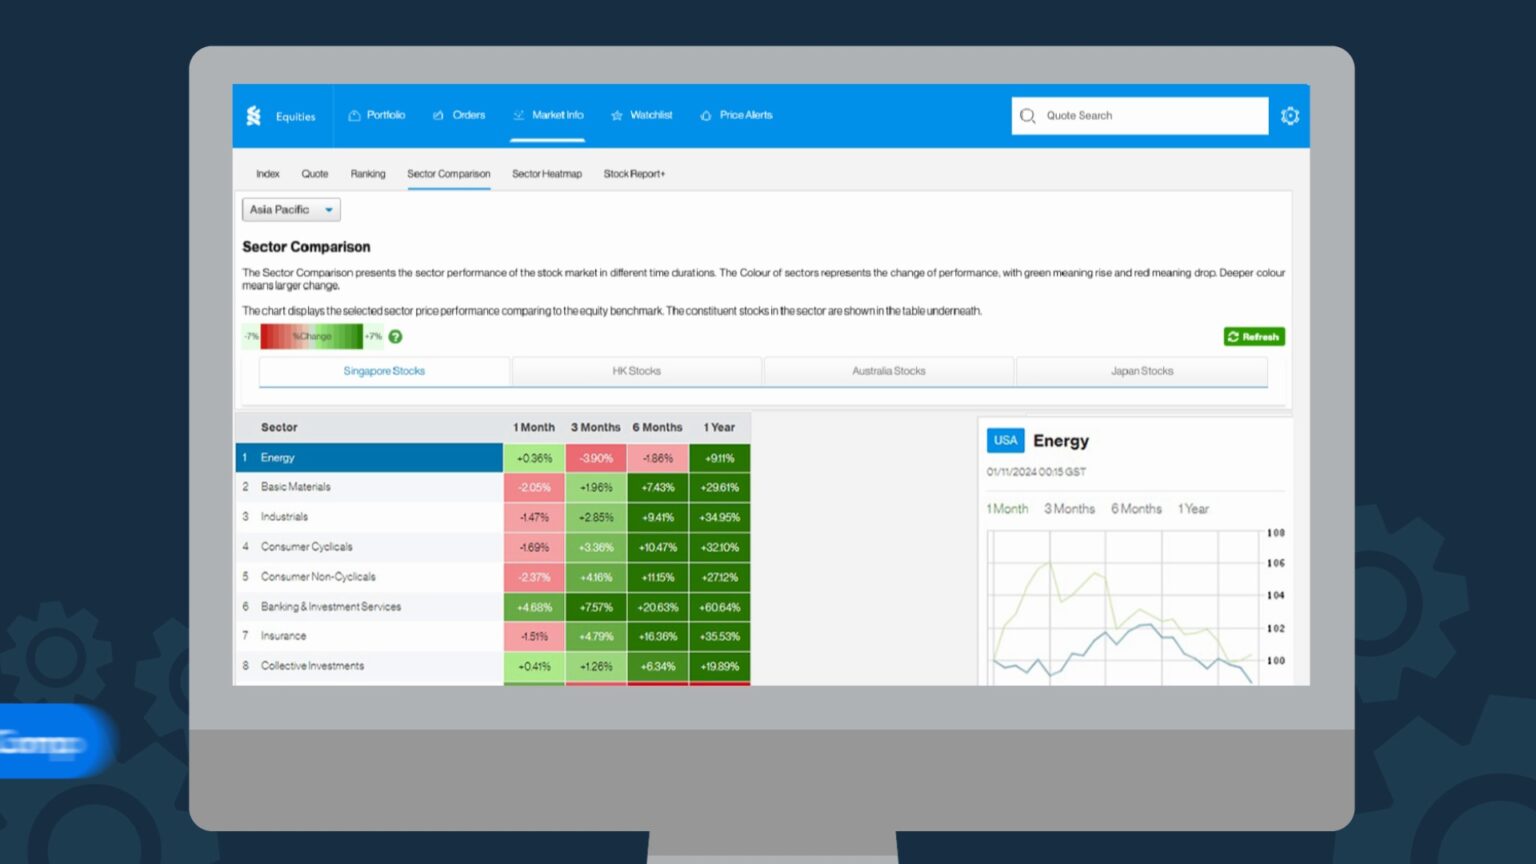Switch to Australia Stocks view

coord(889,371)
